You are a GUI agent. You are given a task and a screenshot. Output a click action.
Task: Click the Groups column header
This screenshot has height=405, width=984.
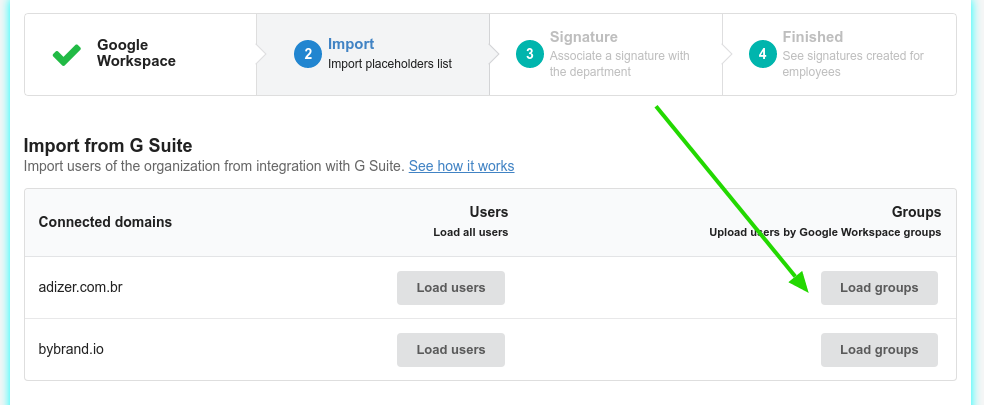(x=916, y=212)
